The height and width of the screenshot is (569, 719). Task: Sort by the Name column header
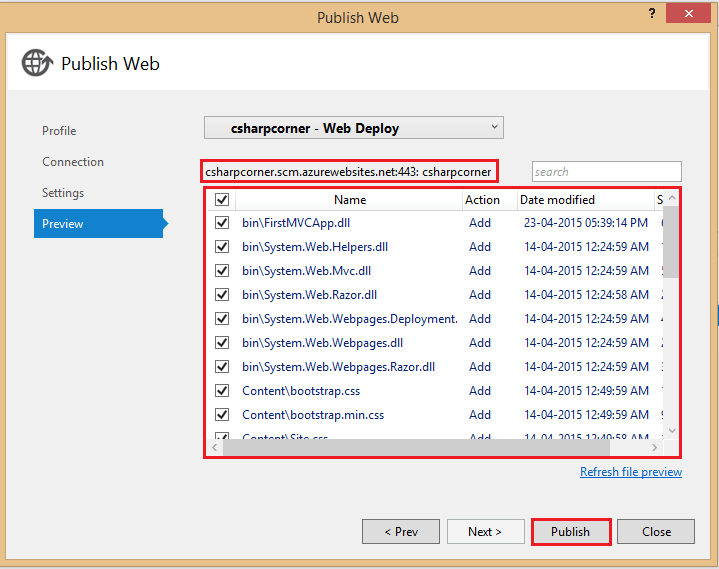pos(349,200)
